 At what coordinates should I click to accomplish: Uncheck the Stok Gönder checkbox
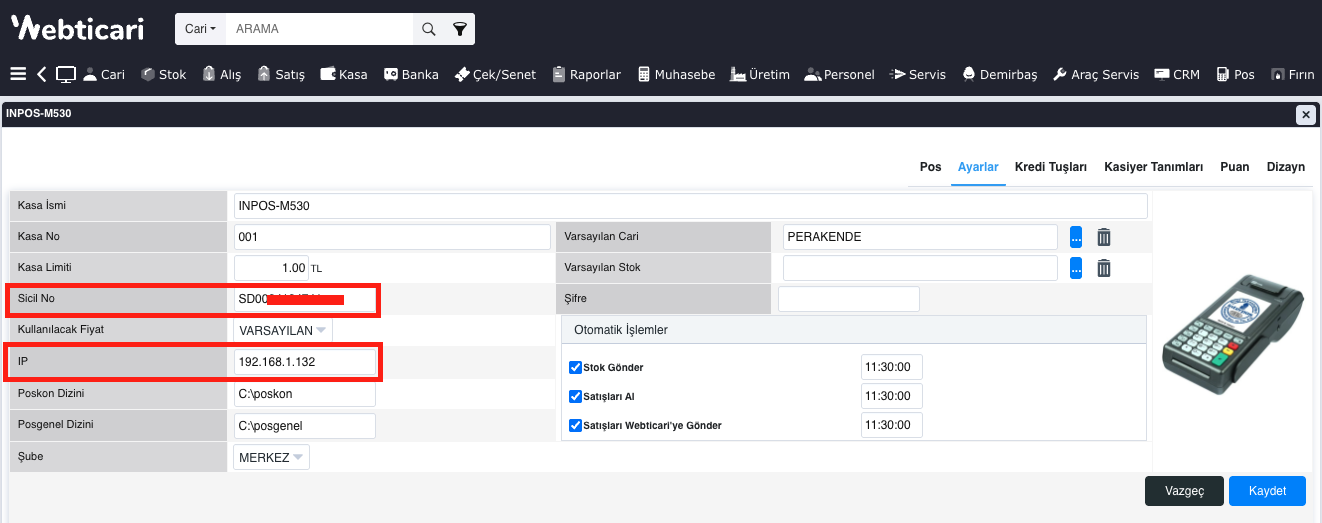click(575, 367)
